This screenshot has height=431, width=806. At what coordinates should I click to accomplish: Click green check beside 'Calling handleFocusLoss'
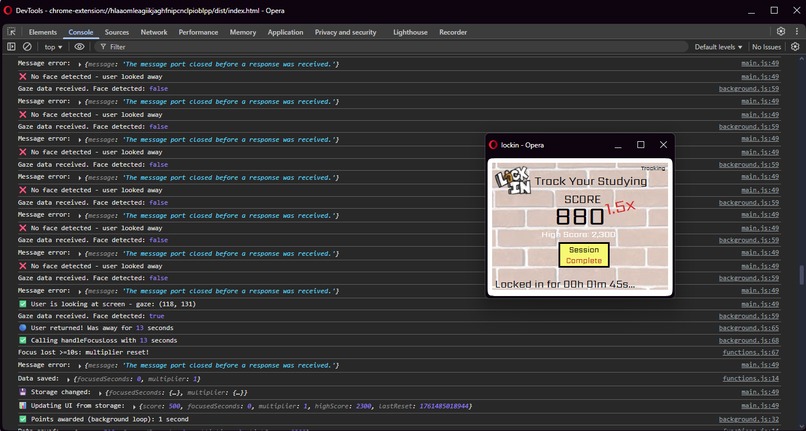coord(23,340)
